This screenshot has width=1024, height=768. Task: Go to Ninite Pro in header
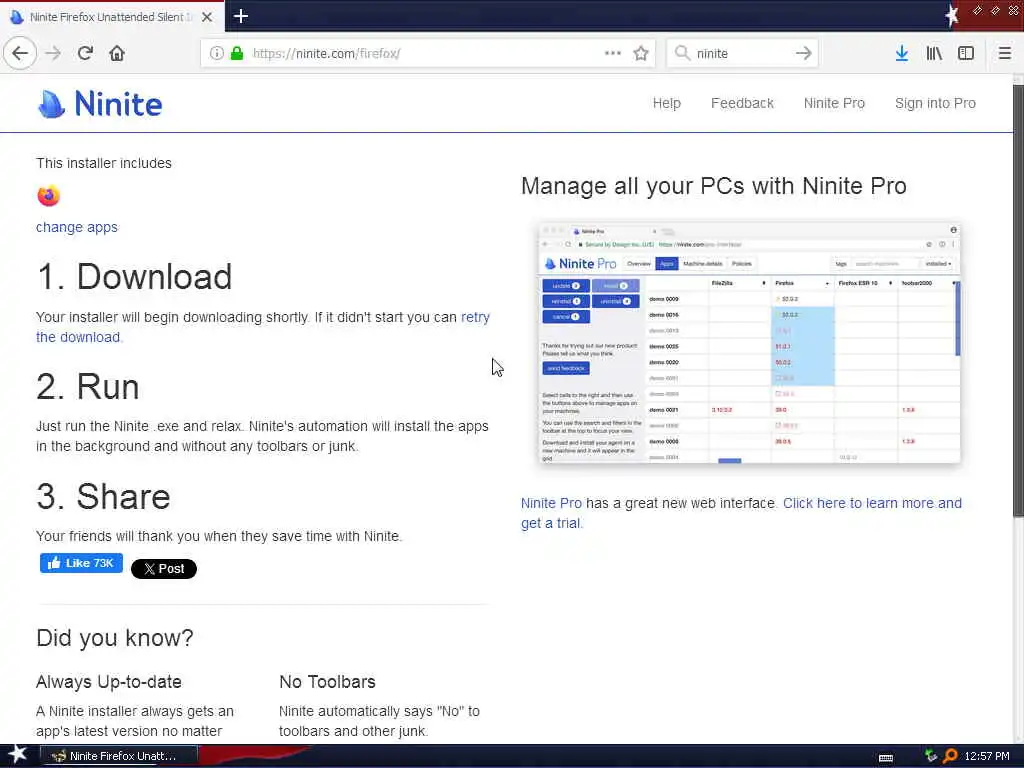coord(834,103)
